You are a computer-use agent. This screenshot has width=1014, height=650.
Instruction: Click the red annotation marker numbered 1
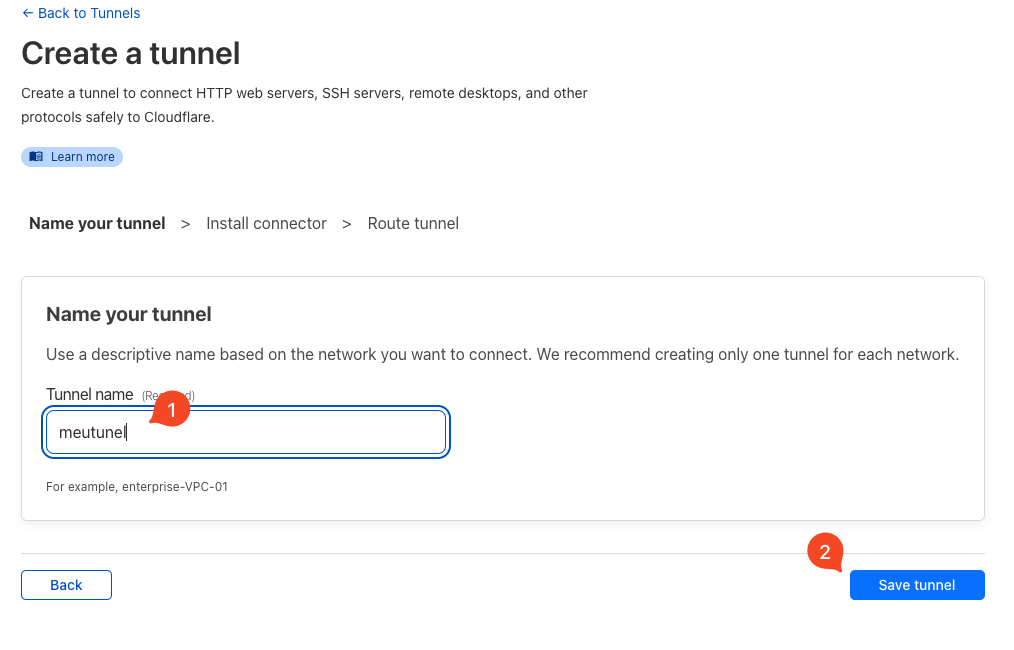coord(170,410)
